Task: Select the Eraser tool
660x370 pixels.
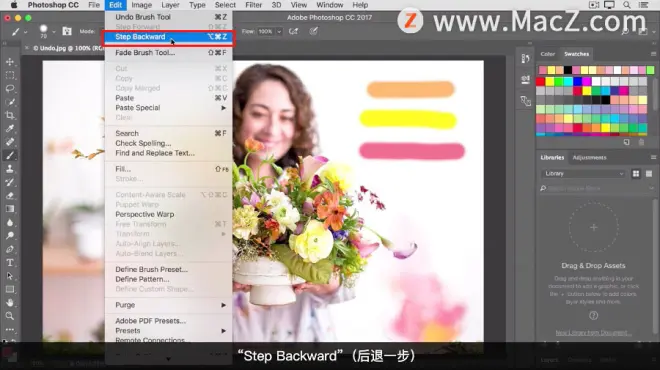Action: click(x=10, y=196)
